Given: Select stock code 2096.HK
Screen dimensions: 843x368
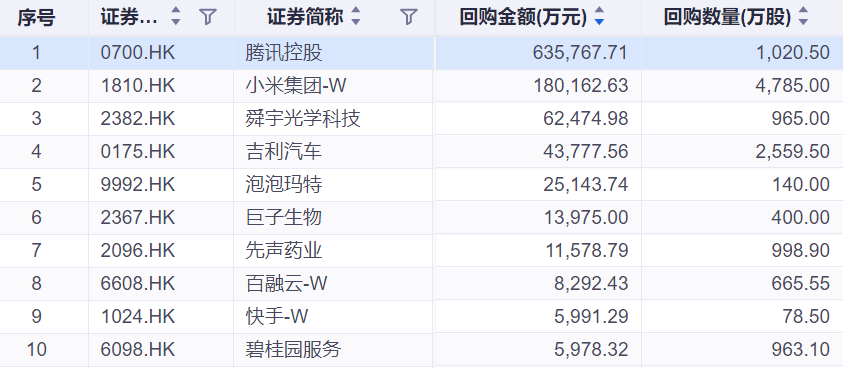Looking at the screenshot, I should 138,250.
